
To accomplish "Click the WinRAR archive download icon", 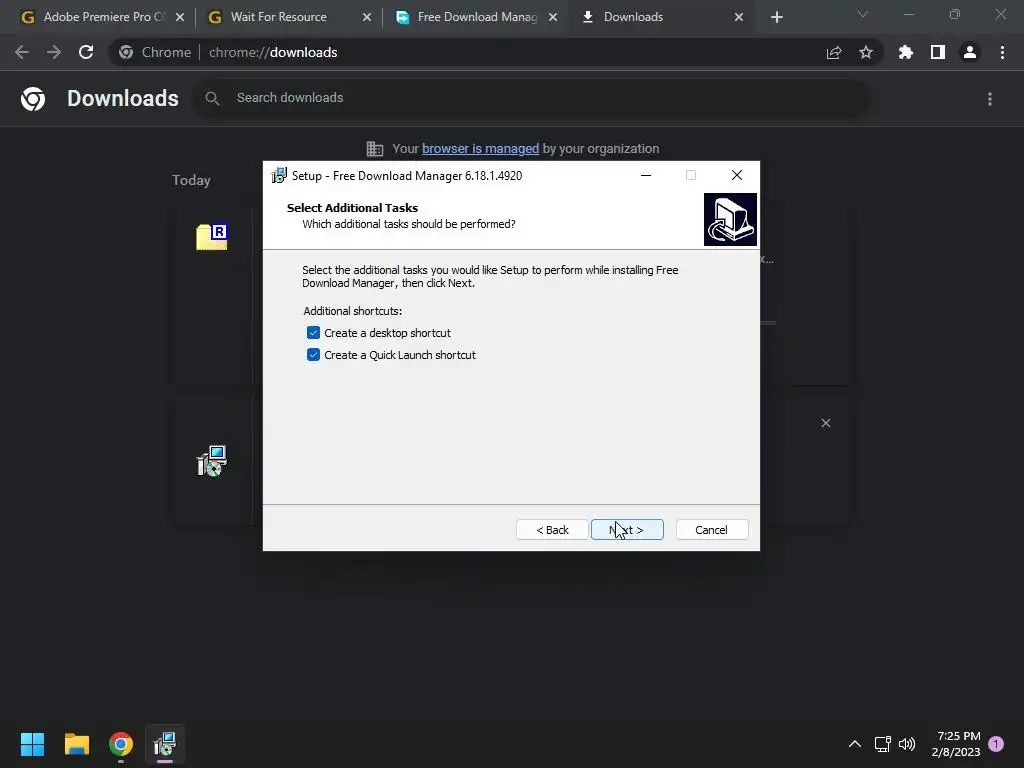I will [x=212, y=236].
